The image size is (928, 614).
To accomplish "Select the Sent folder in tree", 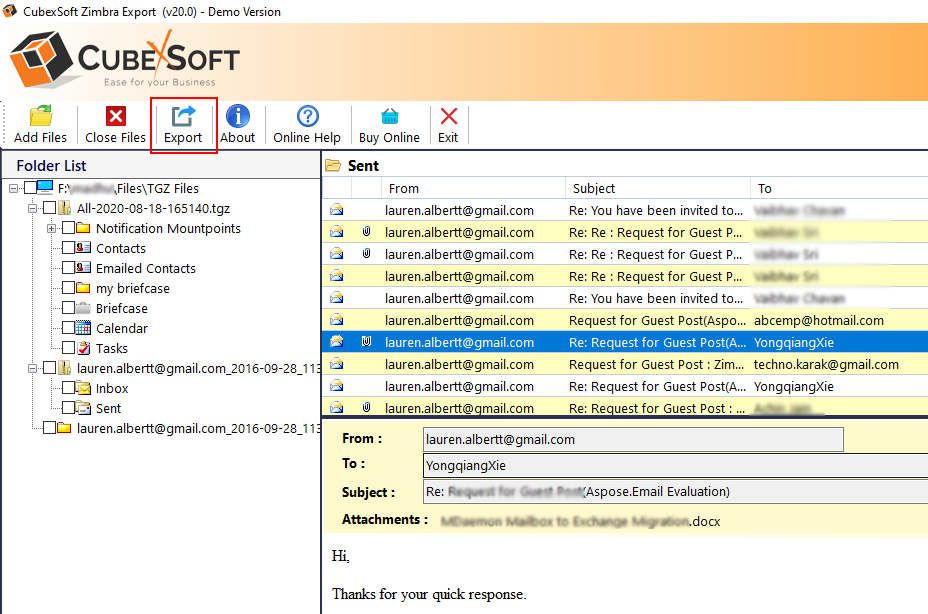I will [108, 408].
